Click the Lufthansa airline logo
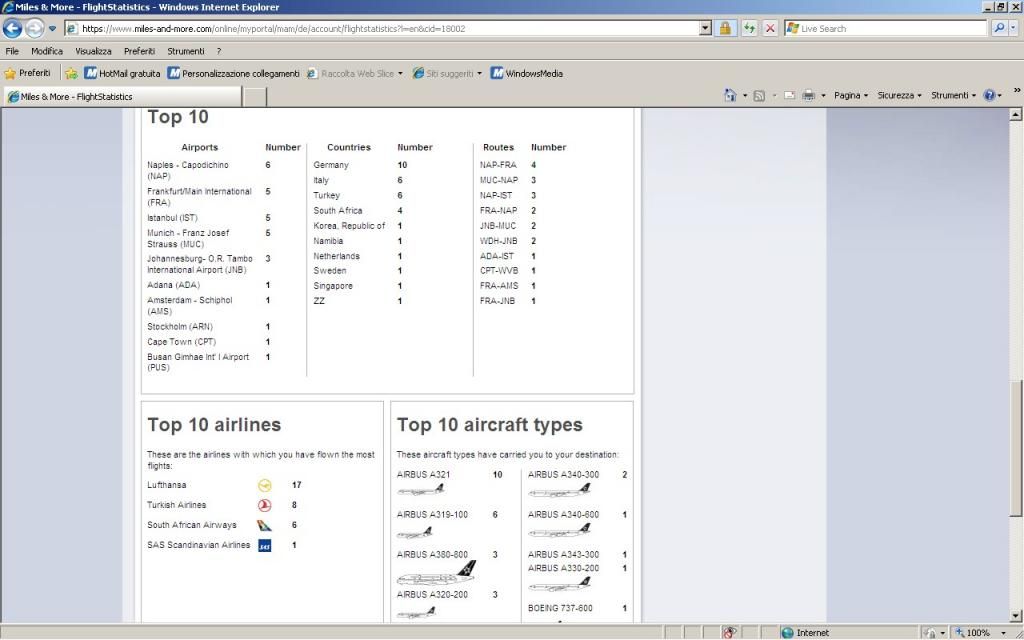 click(x=264, y=485)
